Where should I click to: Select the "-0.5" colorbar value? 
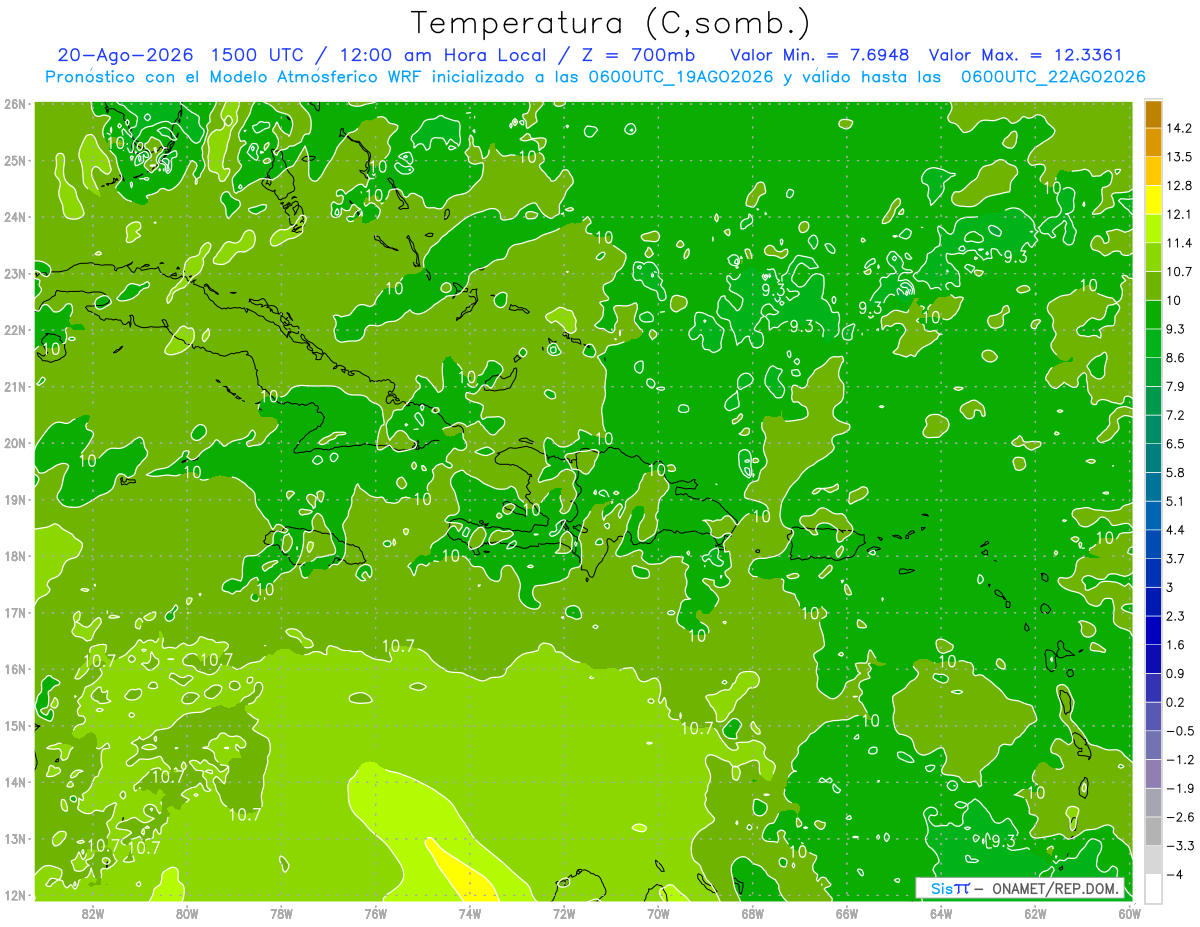[1179, 731]
